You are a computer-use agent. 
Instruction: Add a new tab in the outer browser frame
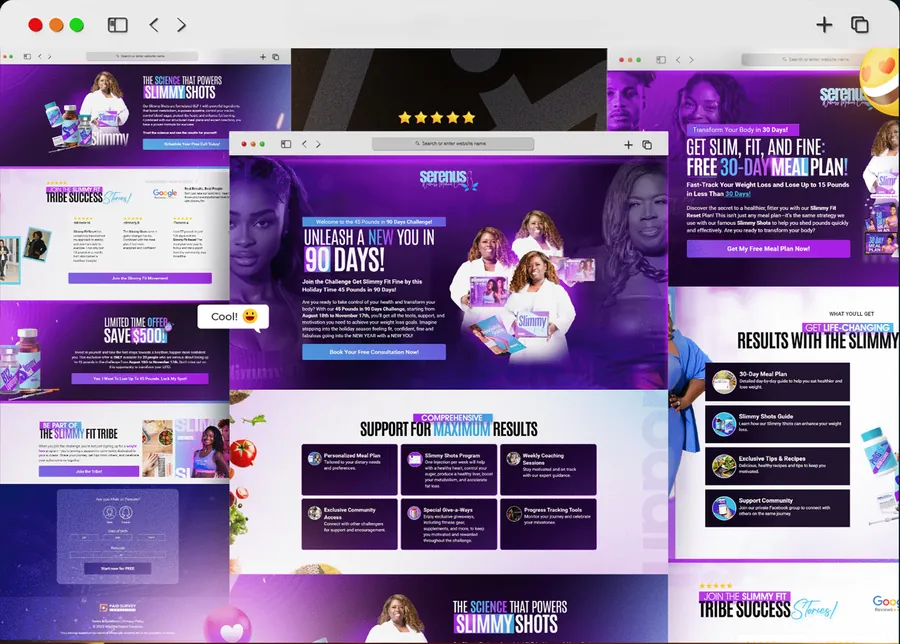point(824,25)
